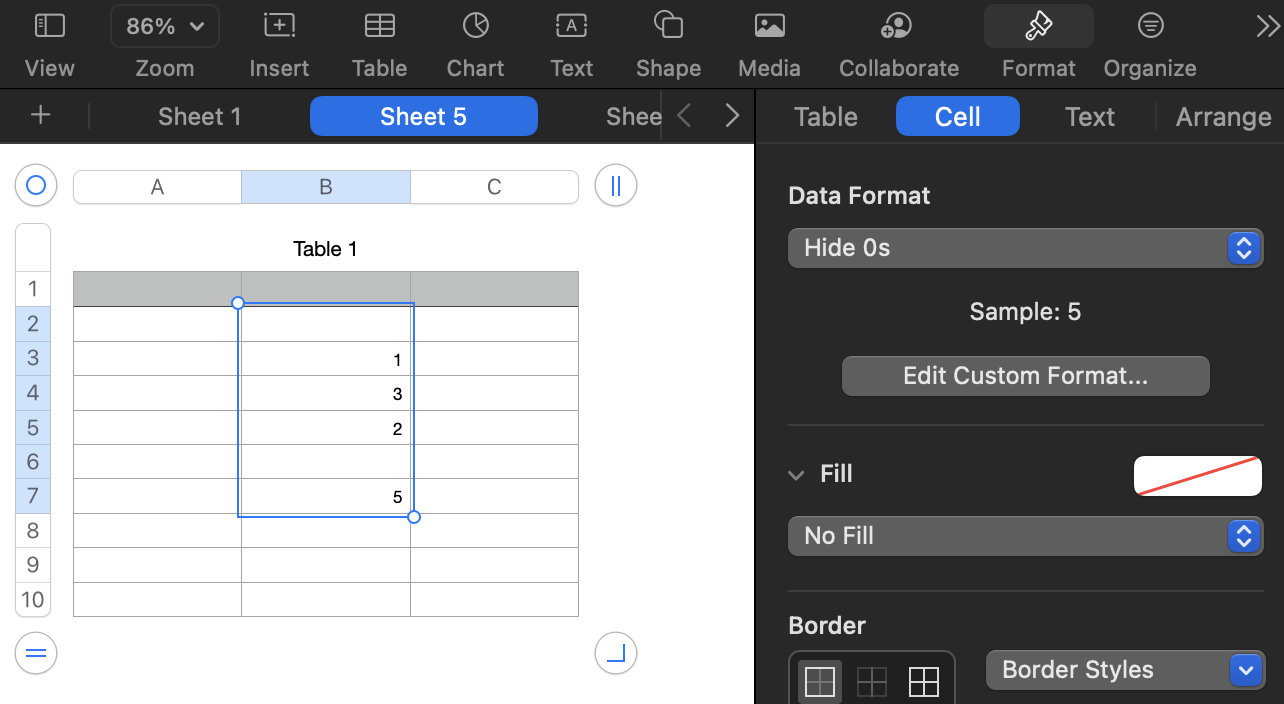Open the Media menu icon
The image size is (1284, 704).
tap(769, 27)
